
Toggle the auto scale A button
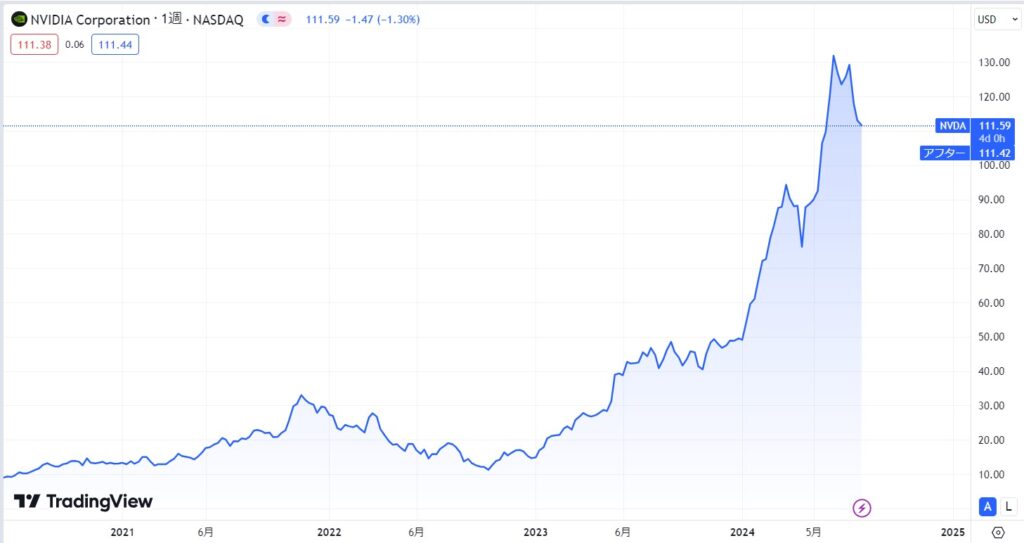(x=987, y=506)
